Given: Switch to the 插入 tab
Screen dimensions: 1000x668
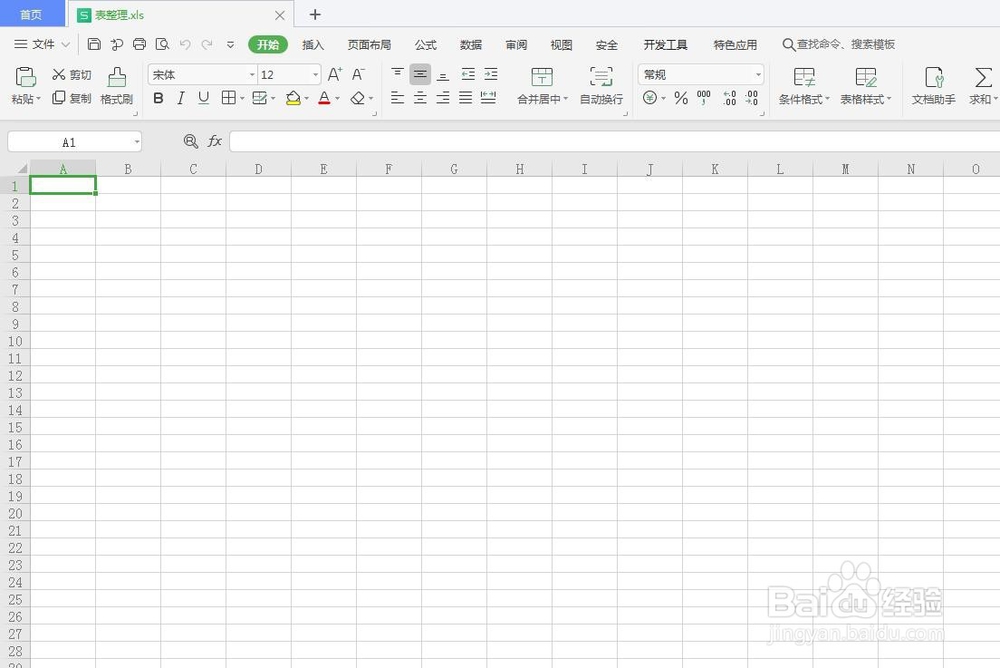Looking at the screenshot, I should point(312,45).
